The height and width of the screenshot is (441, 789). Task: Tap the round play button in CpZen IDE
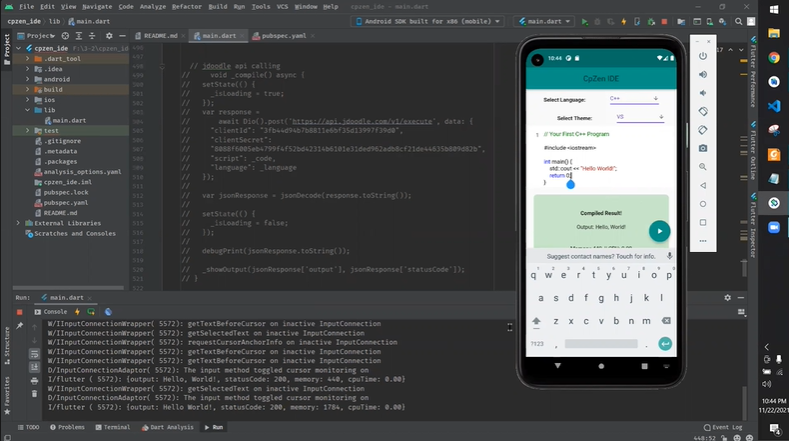(x=659, y=231)
